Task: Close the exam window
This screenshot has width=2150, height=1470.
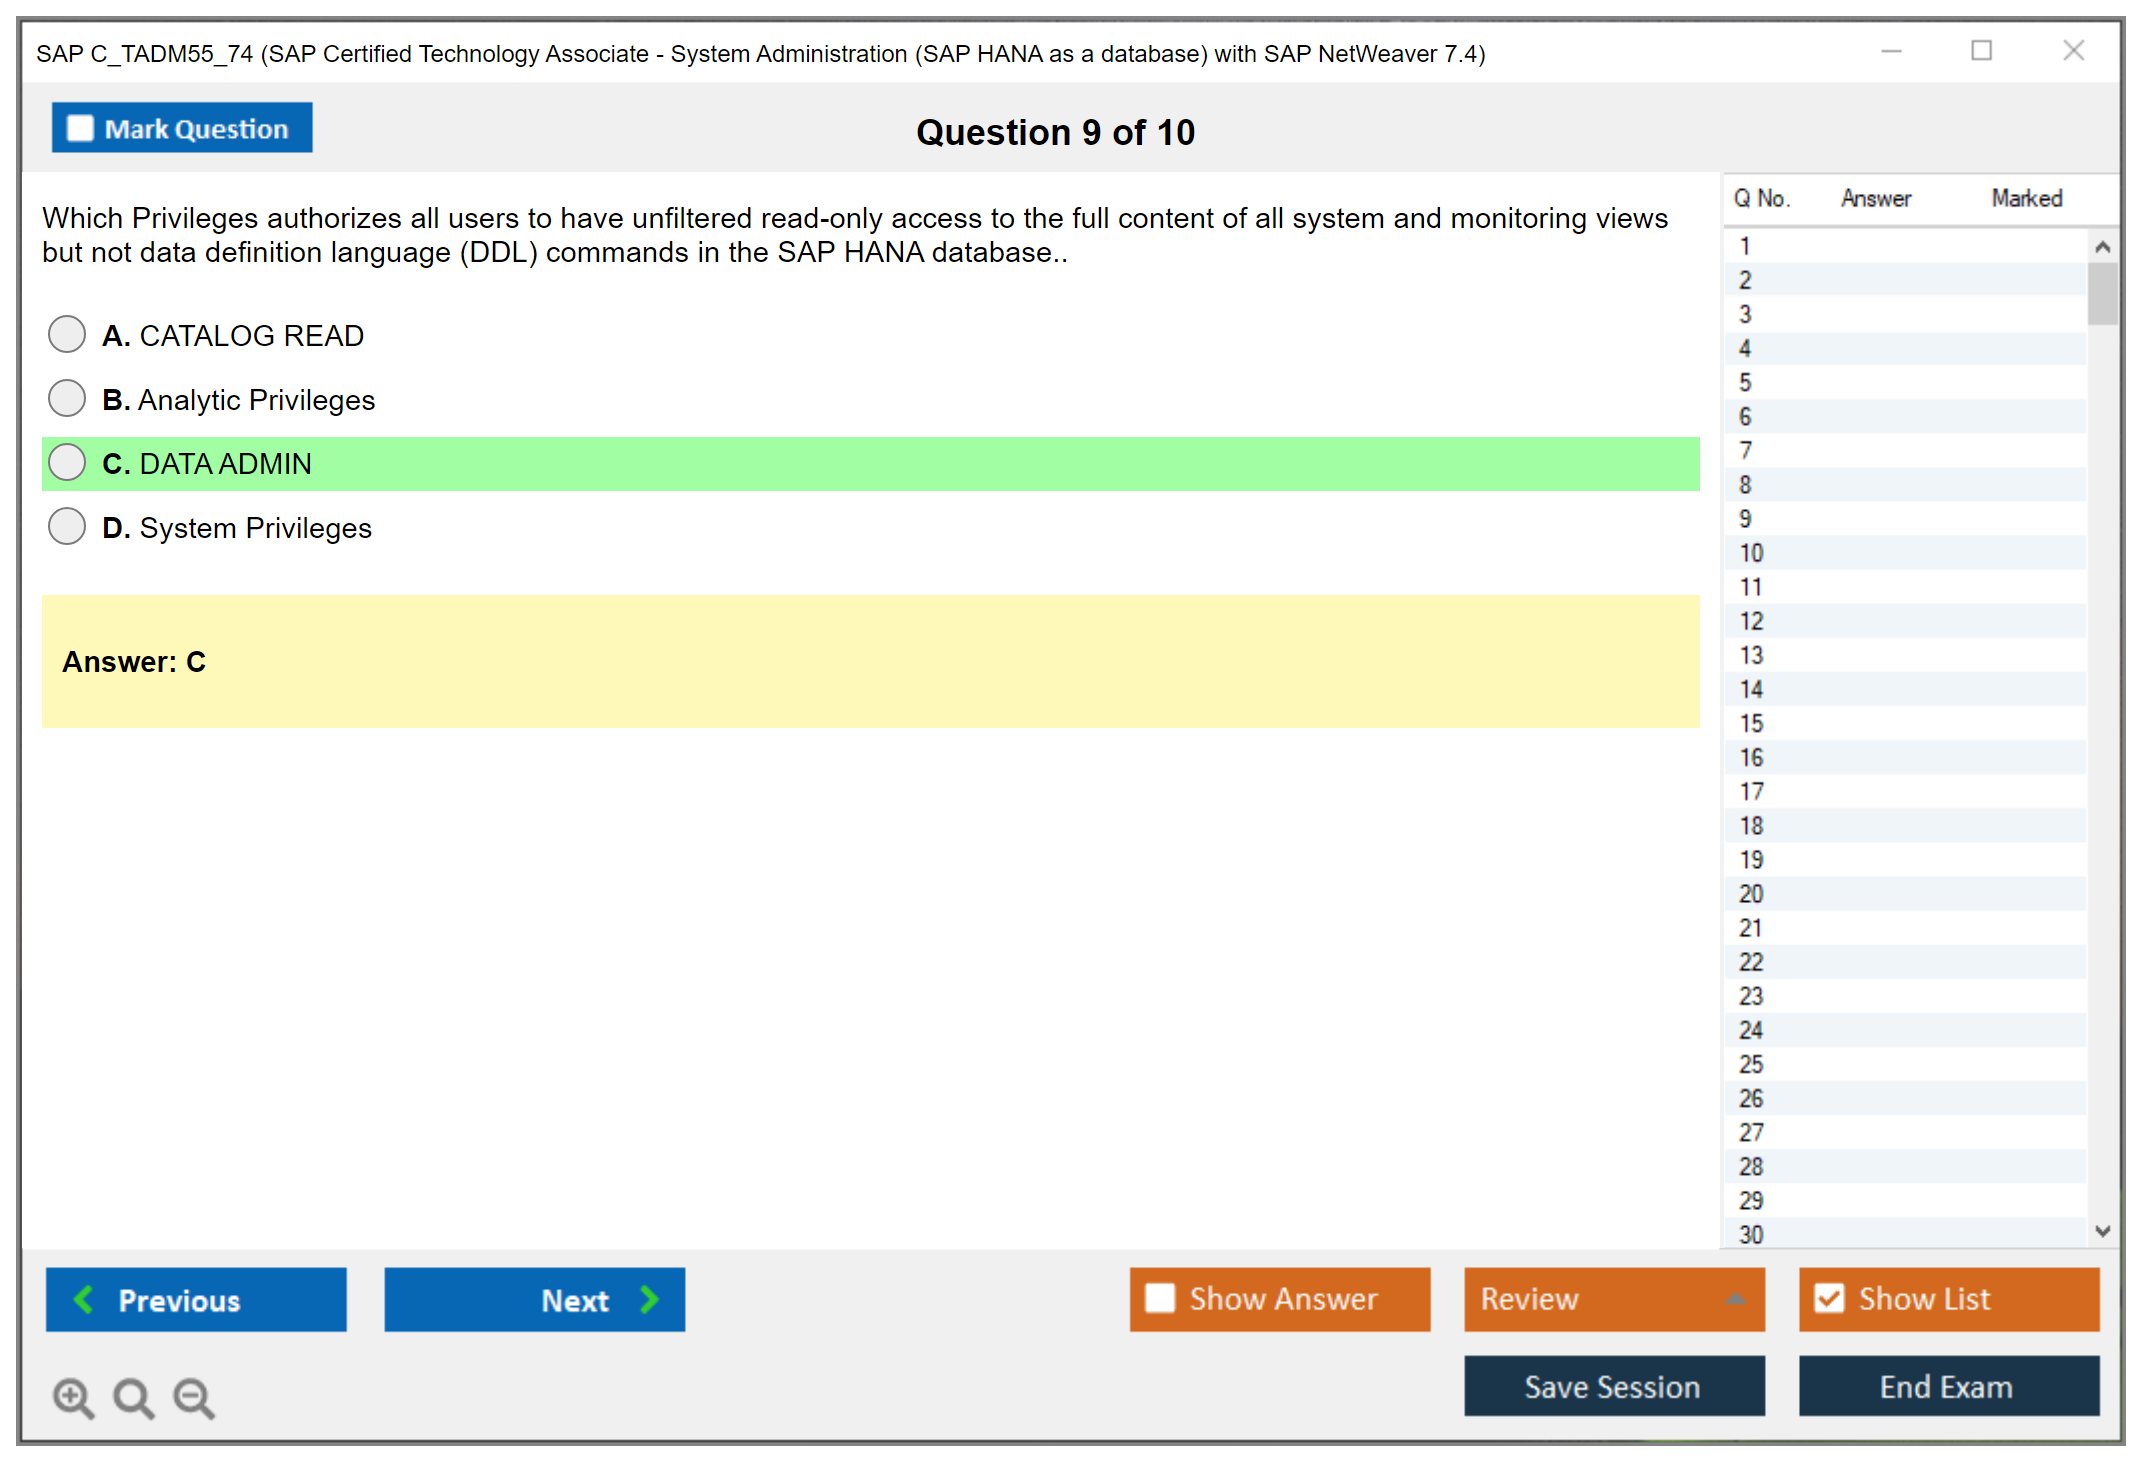Action: click(x=2073, y=51)
